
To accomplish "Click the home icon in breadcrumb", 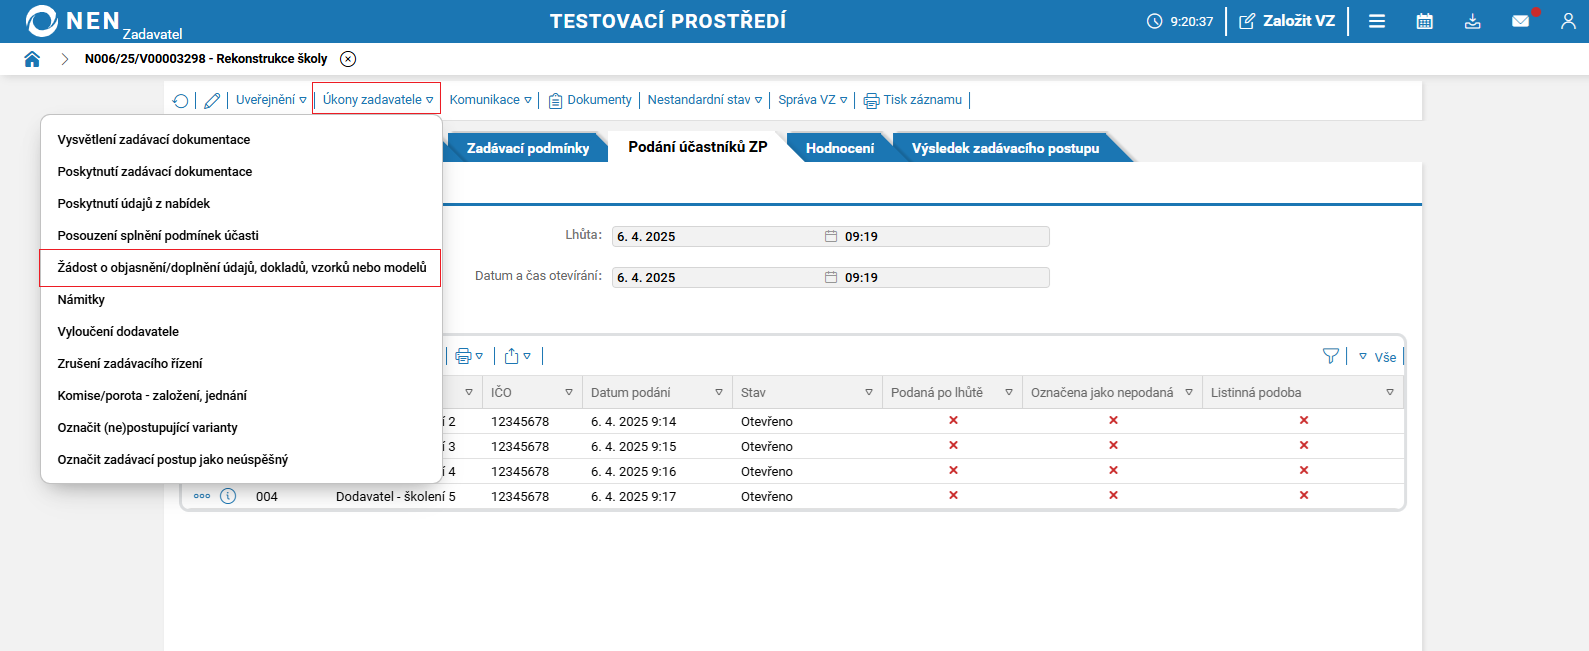I will click(32, 59).
